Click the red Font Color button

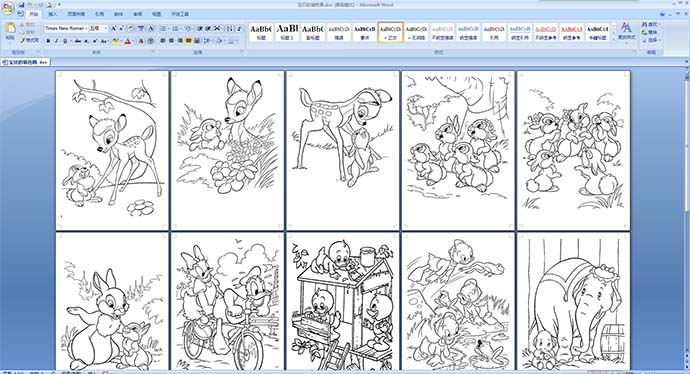[128, 41]
